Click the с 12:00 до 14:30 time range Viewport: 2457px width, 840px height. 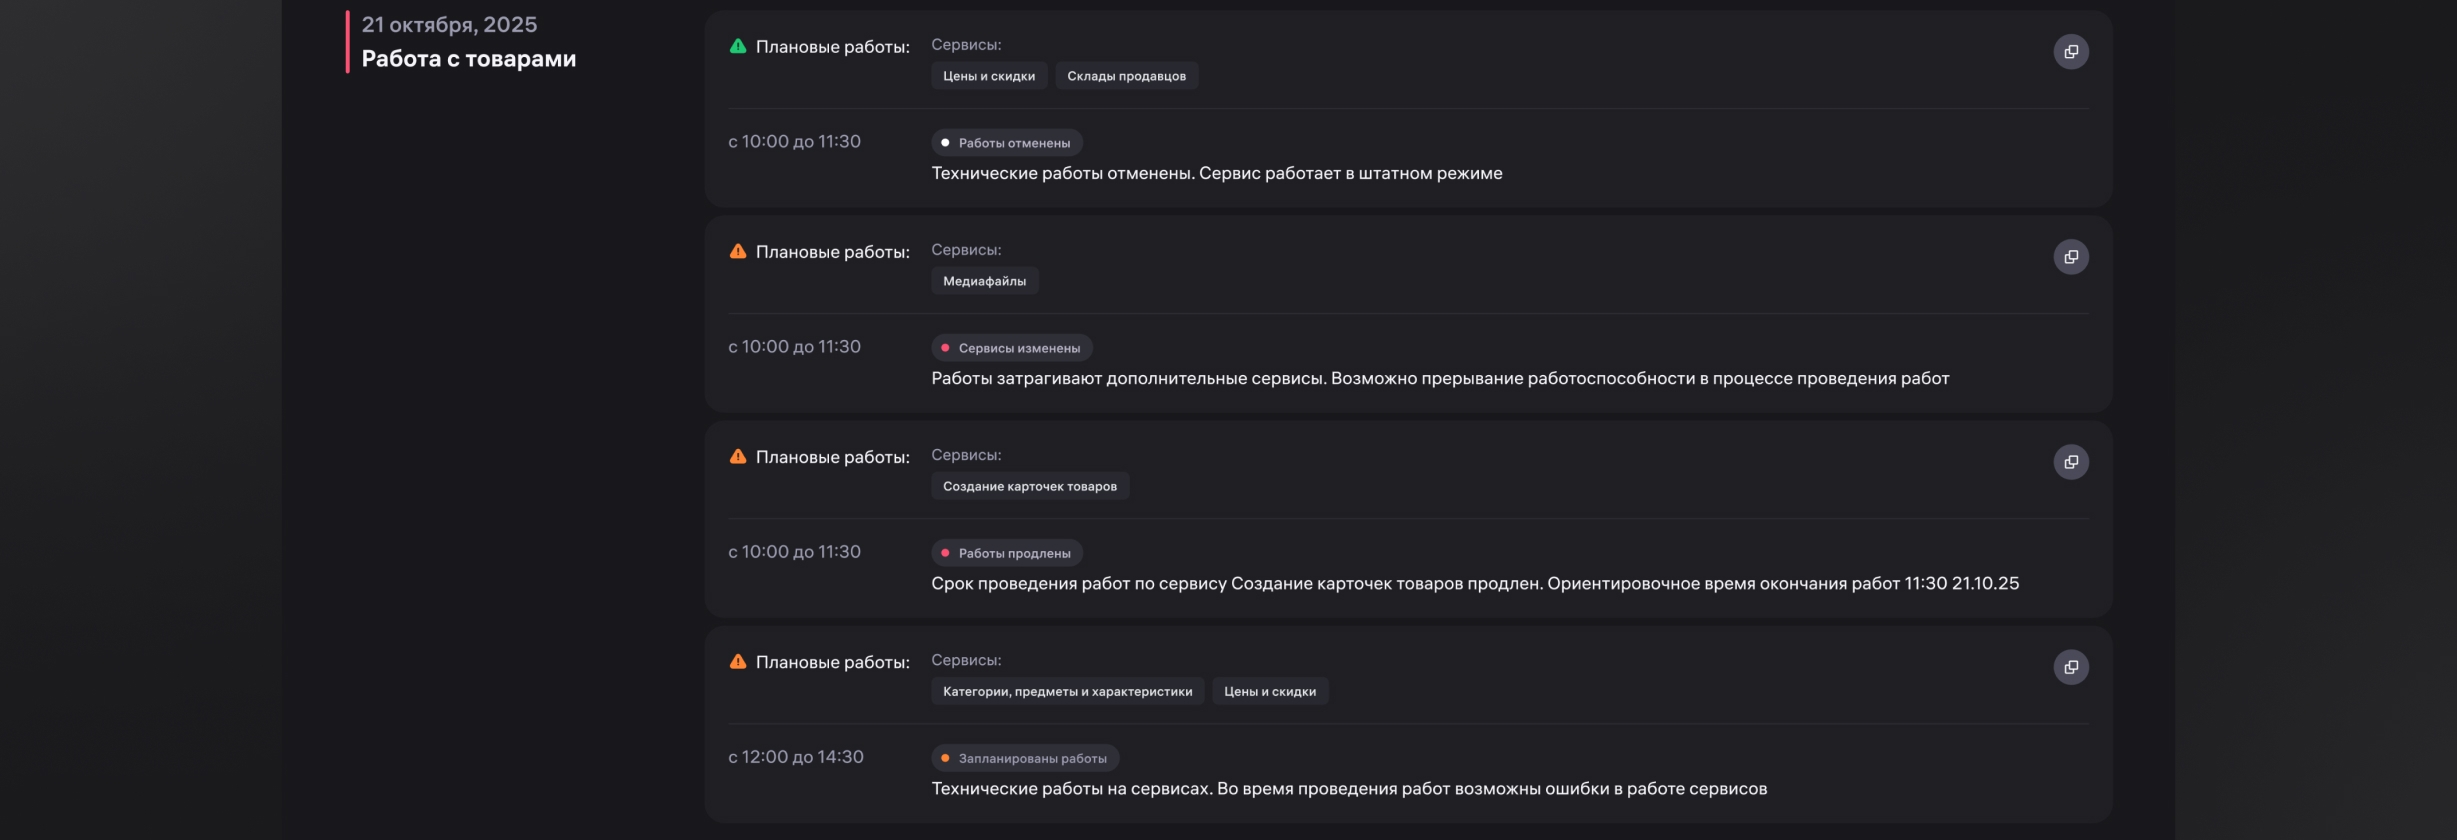[x=795, y=757]
